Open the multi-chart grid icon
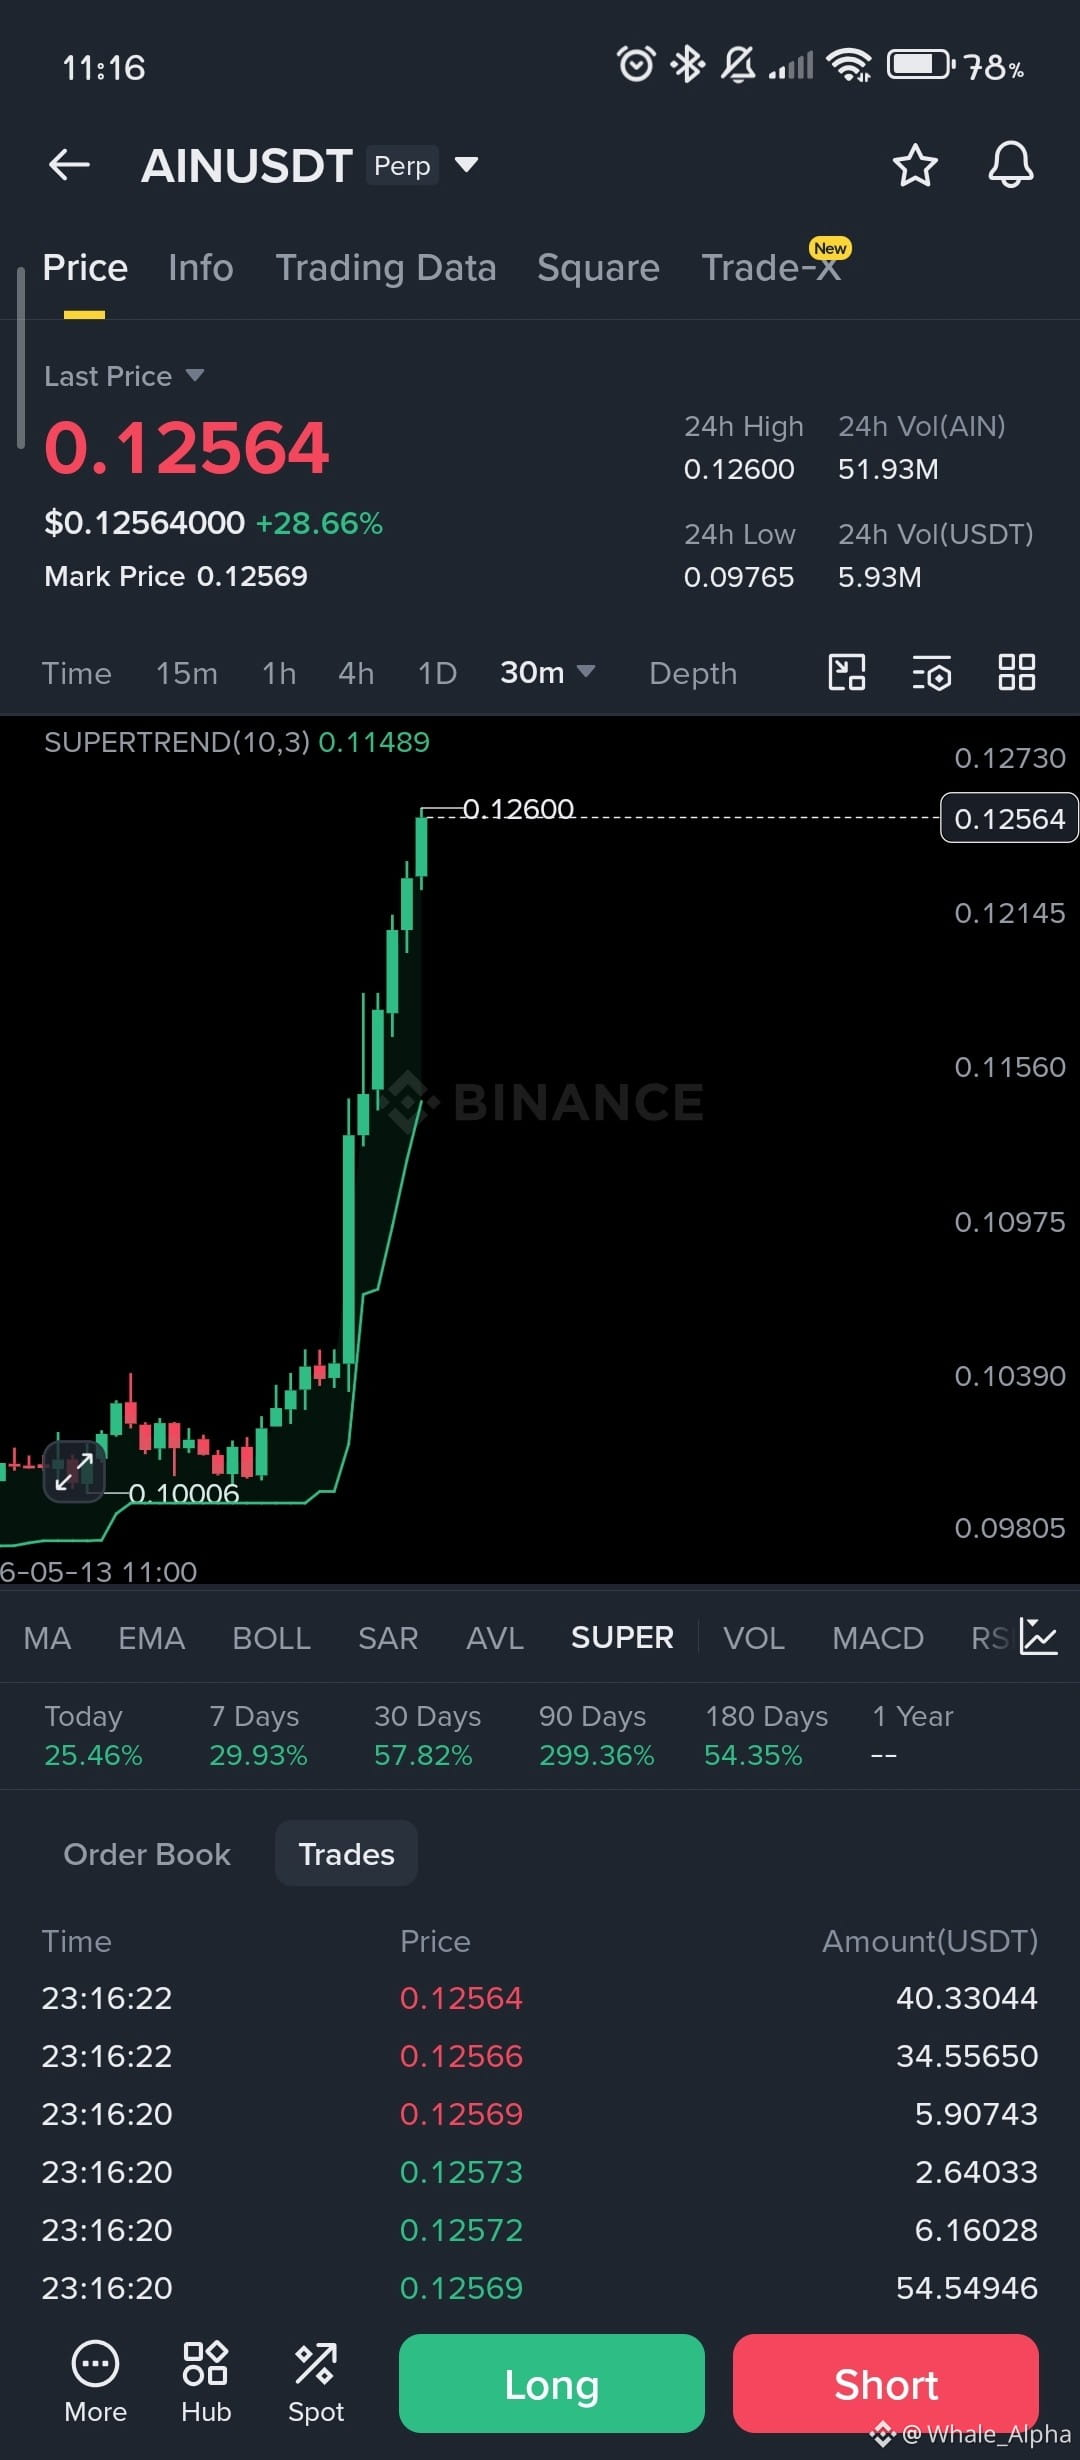 (1017, 672)
